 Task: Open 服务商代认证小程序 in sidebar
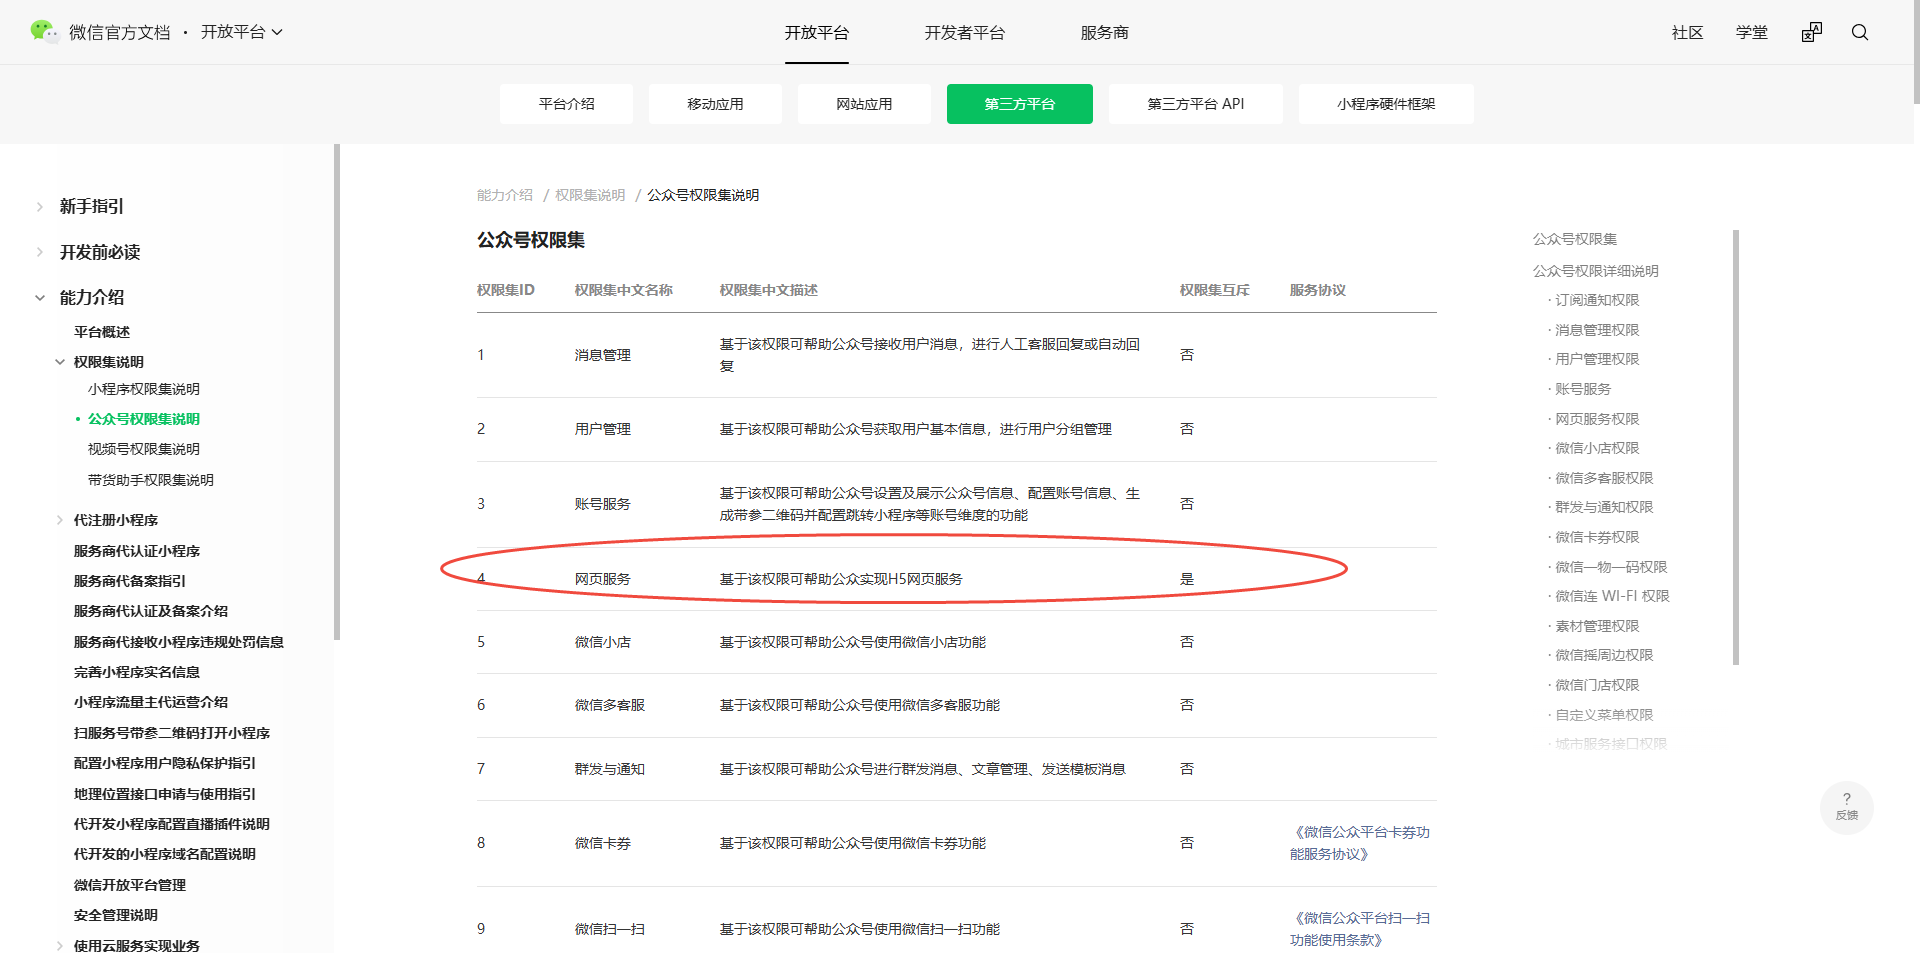click(137, 551)
